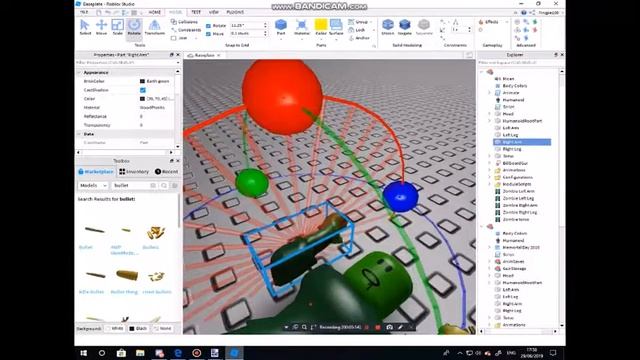Apply Negate solid modeling
The height and width of the screenshot is (360, 640).
404,27
